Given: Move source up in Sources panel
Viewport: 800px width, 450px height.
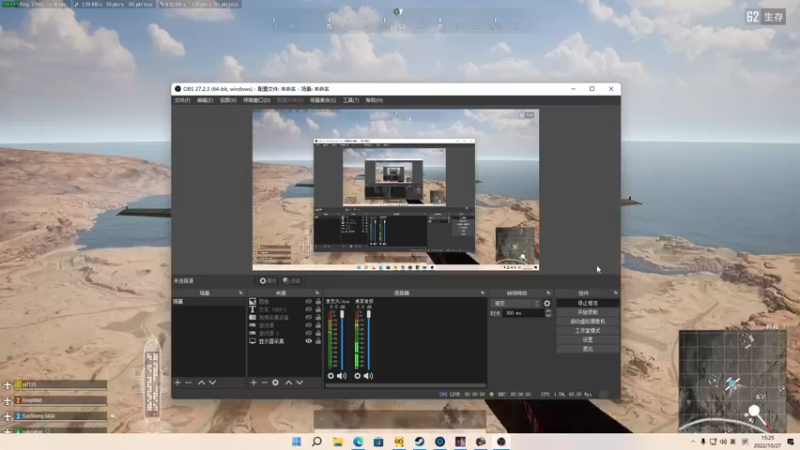Looking at the screenshot, I should [289, 382].
